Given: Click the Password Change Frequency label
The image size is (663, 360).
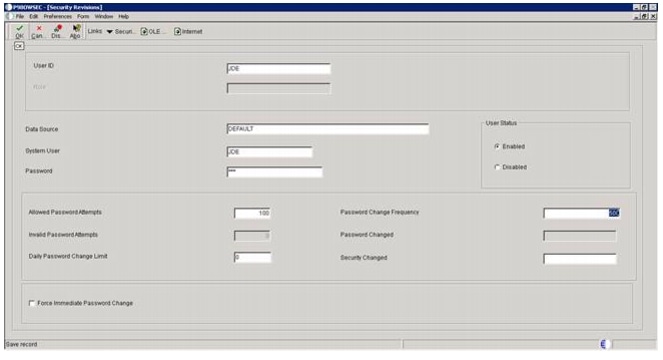Looking at the screenshot, I should click(380, 212).
